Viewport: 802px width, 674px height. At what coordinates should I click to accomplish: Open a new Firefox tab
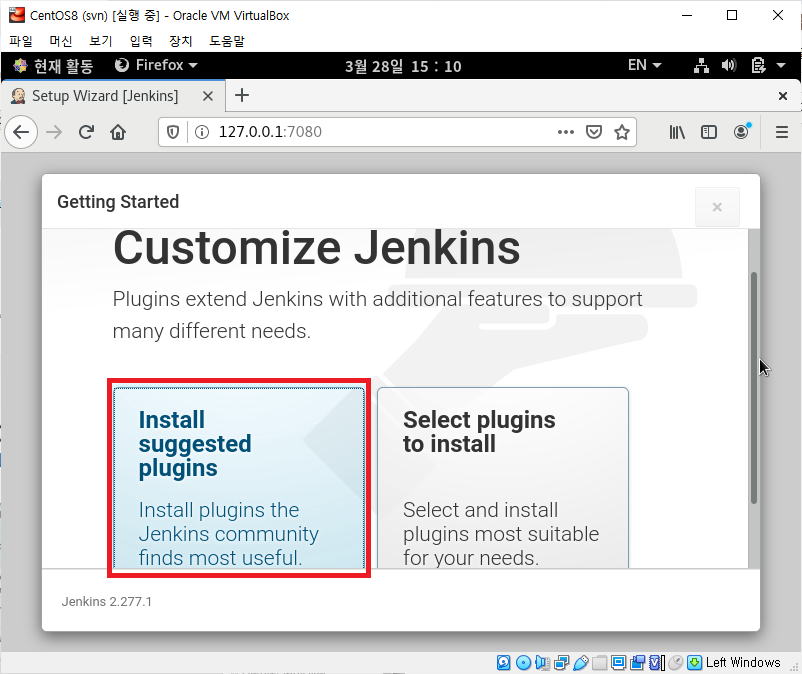(x=242, y=96)
